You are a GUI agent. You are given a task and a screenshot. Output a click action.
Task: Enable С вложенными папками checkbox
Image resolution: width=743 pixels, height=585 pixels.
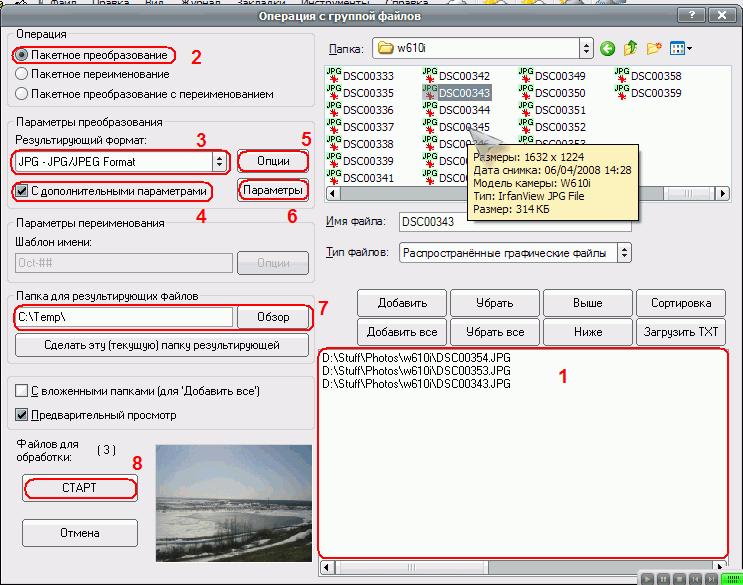(23, 389)
